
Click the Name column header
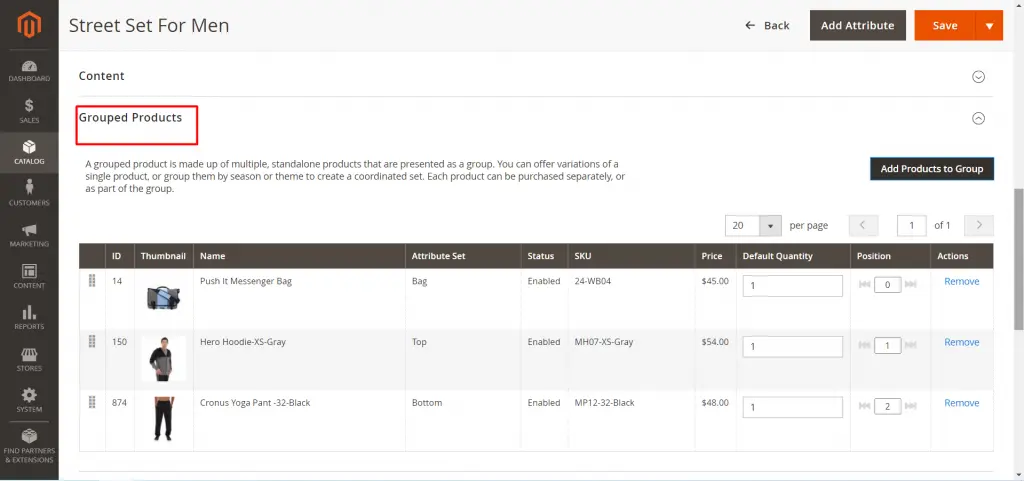pos(212,256)
